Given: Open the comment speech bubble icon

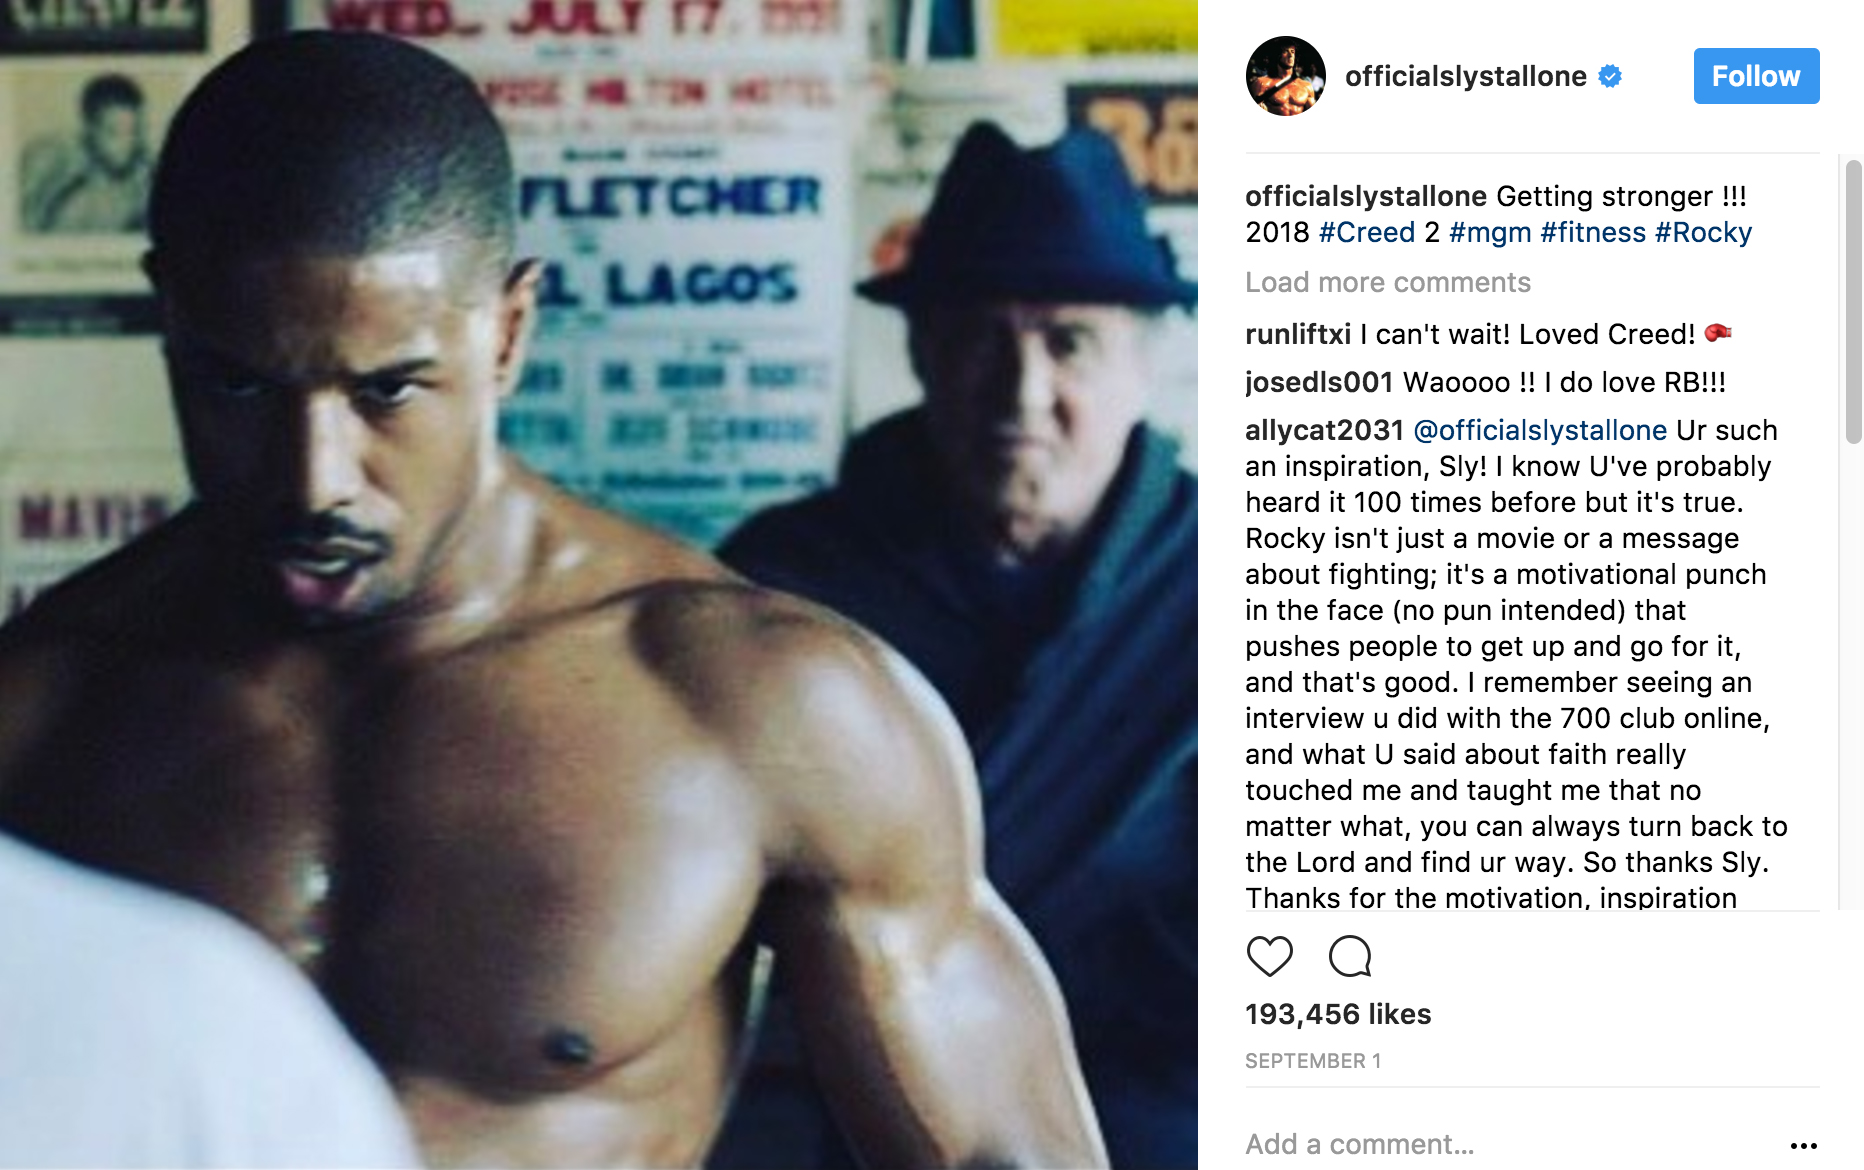Looking at the screenshot, I should click(1350, 957).
